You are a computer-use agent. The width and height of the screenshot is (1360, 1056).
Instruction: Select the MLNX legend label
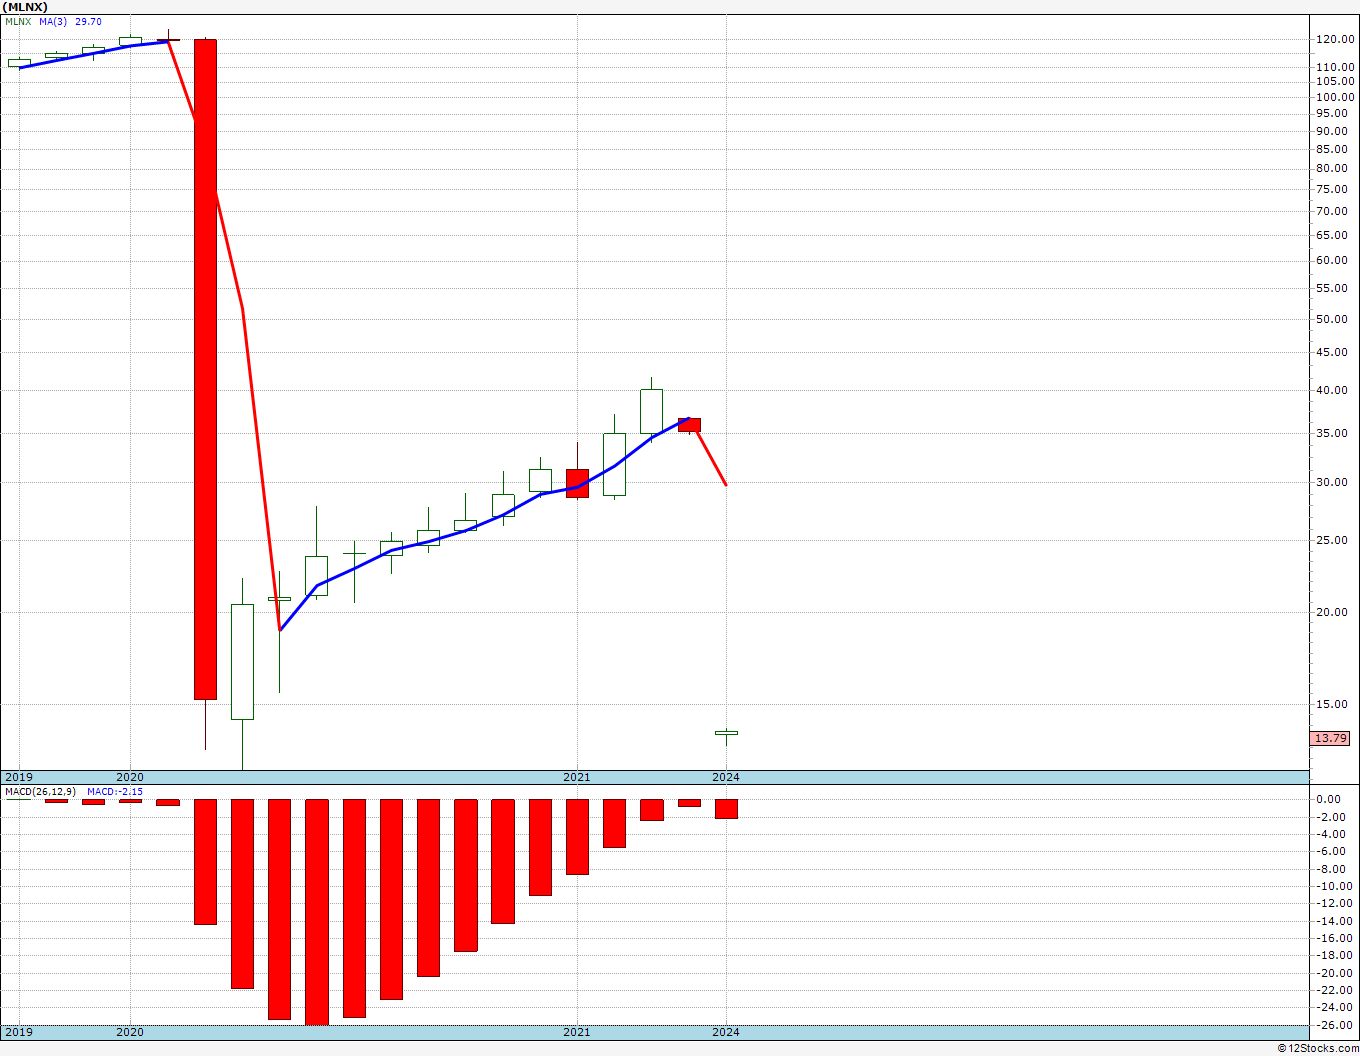[x=18, y=22]
